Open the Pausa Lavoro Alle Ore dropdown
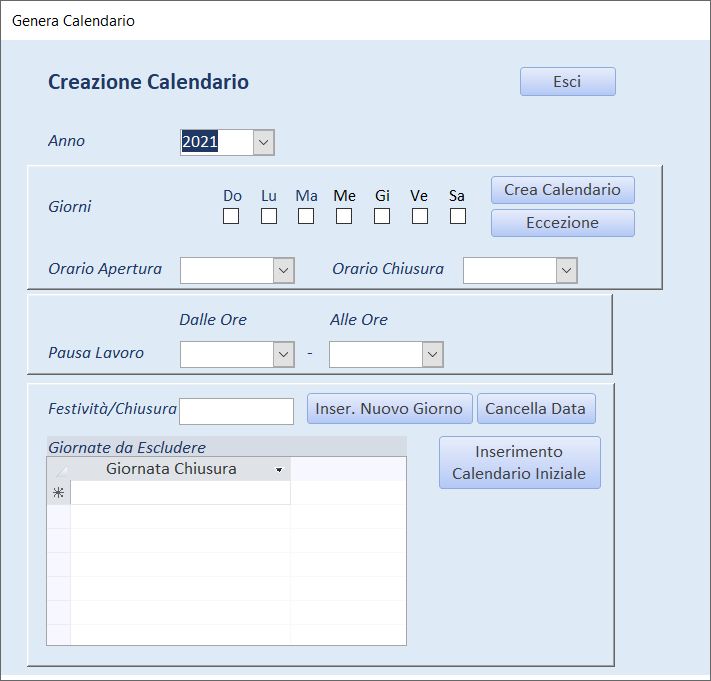This screenshot has width=711, height=681. (433, 354)
